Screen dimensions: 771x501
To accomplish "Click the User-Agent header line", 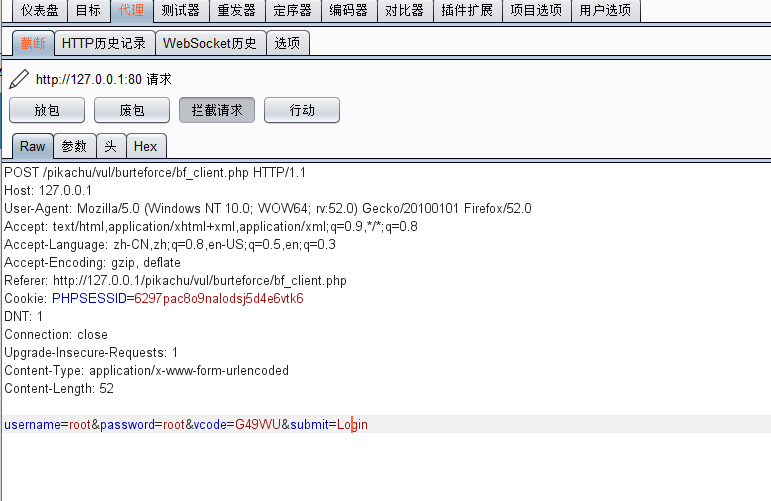I will [x=268, y=208].
